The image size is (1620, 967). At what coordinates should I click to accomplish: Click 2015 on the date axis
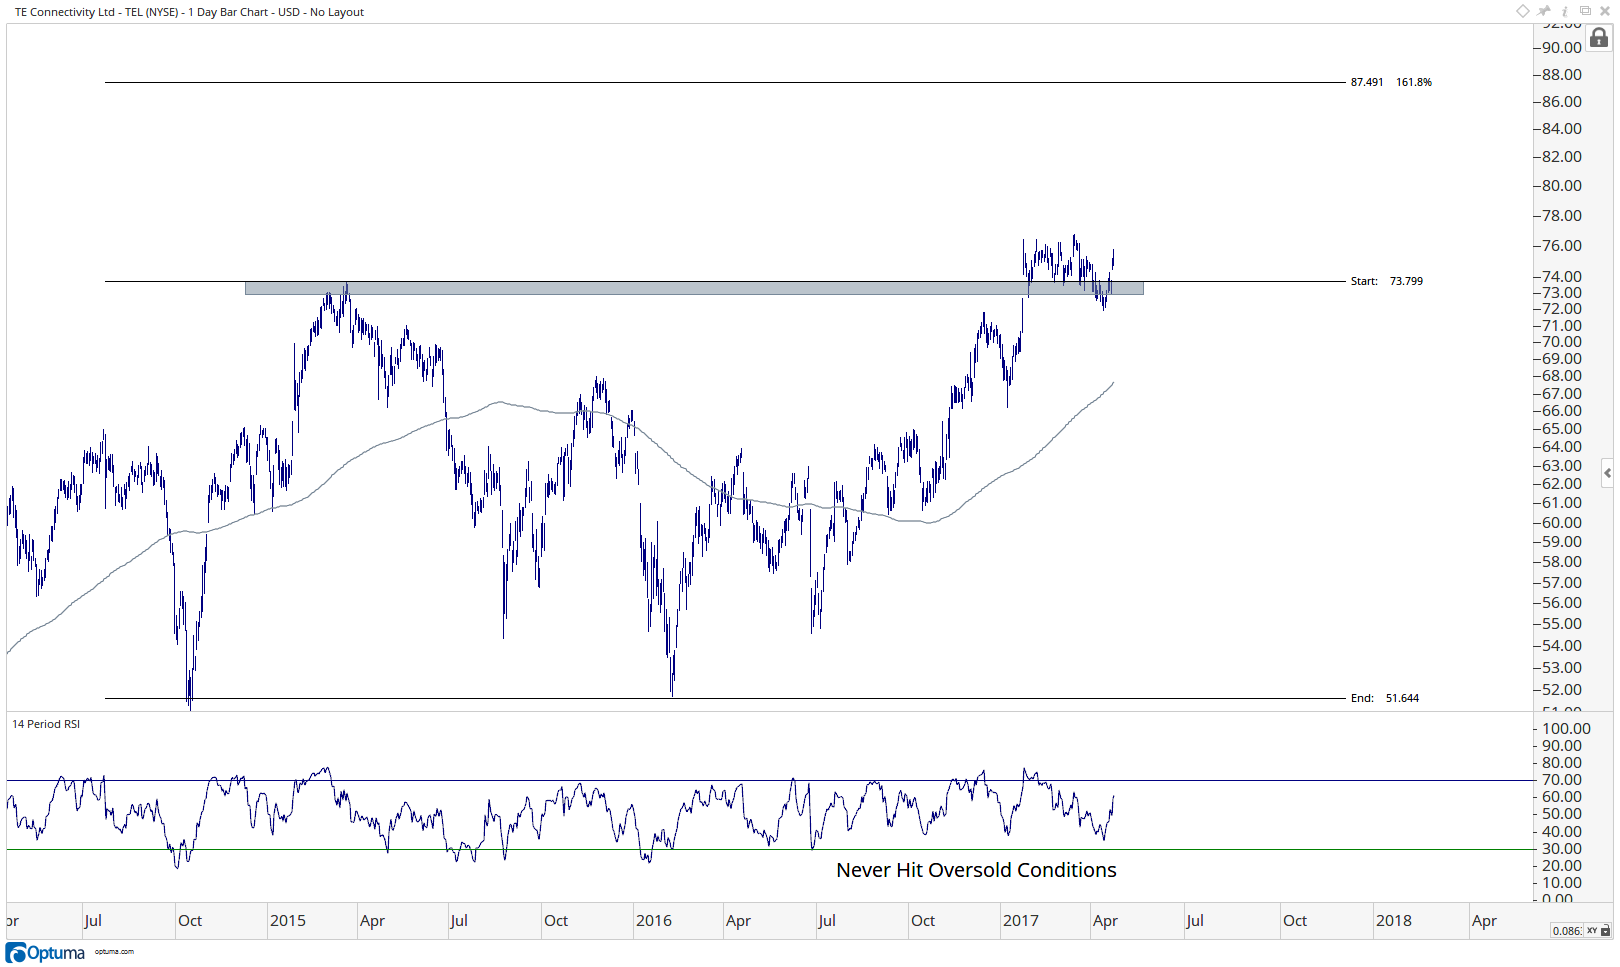pyautogui.click(x=288, y=921)
